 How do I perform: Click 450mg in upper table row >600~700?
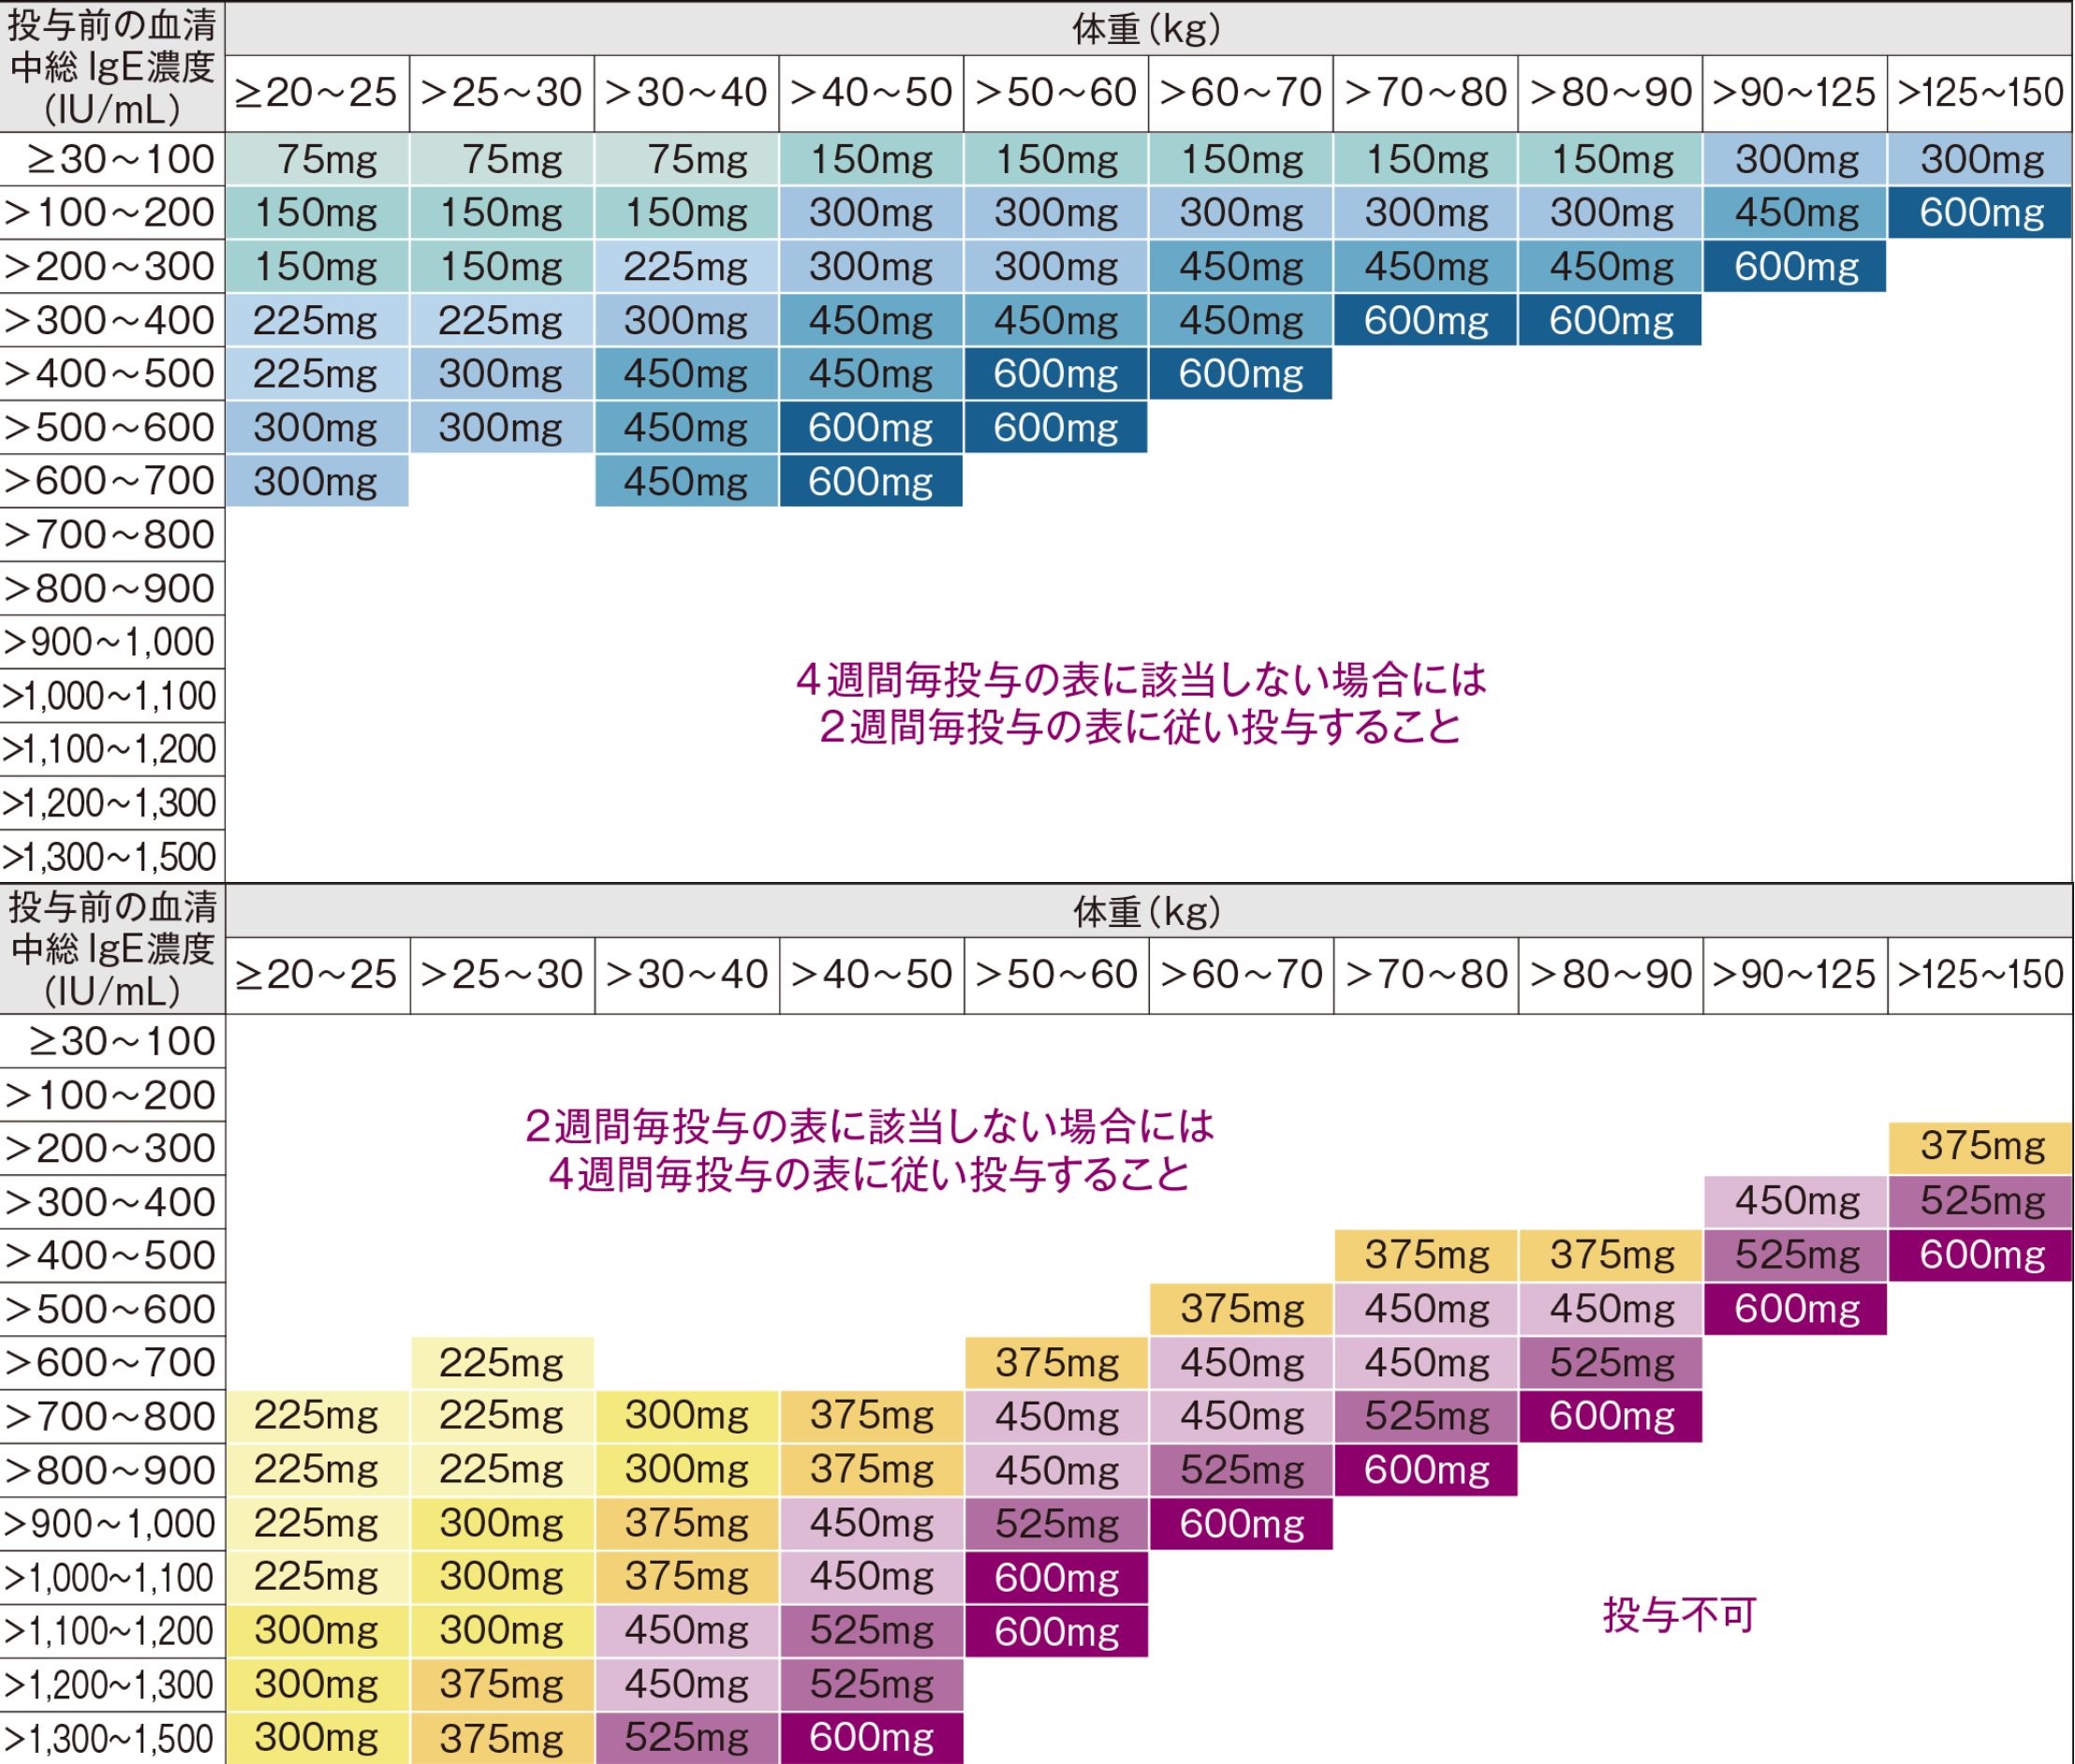[x=686, y=481]
